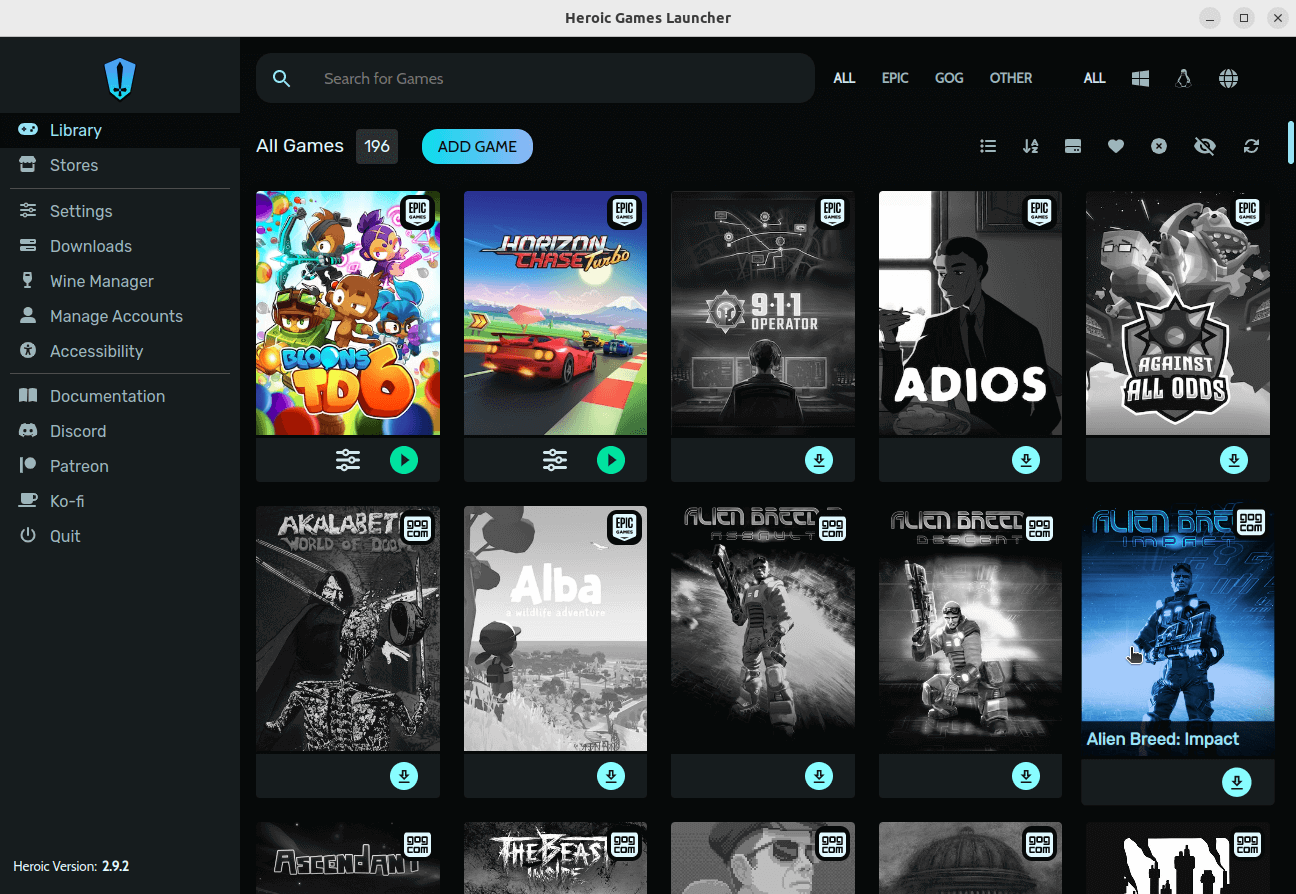Download Alien Breed: Impact

pyautogui.click(x=1237, y=782)
